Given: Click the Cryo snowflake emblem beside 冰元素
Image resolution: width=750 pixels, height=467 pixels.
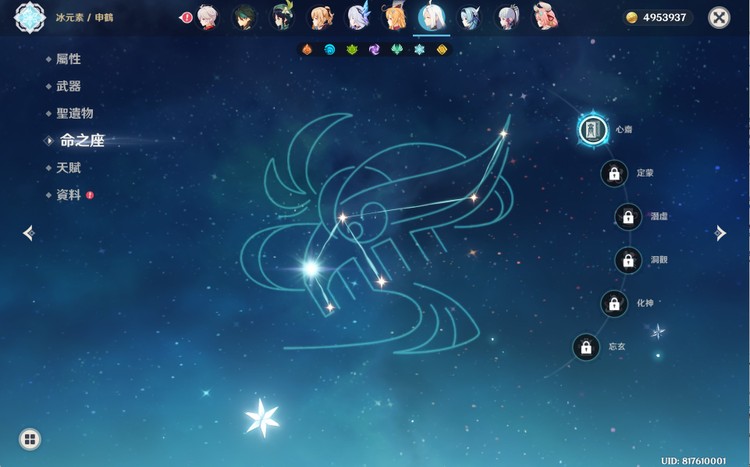Looking at the screenshot, I should 30,17.
